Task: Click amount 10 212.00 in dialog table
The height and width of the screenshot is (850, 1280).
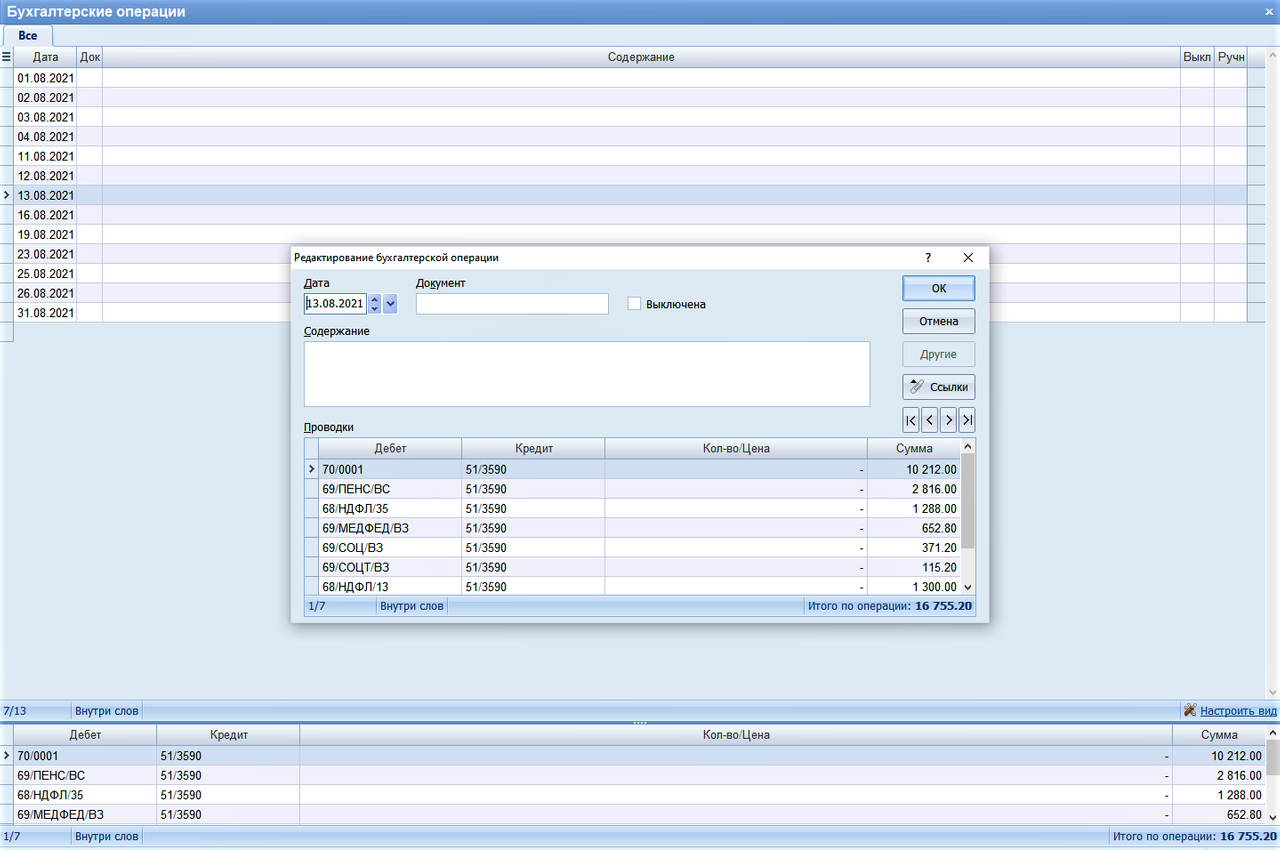Action: click(930, 469)
